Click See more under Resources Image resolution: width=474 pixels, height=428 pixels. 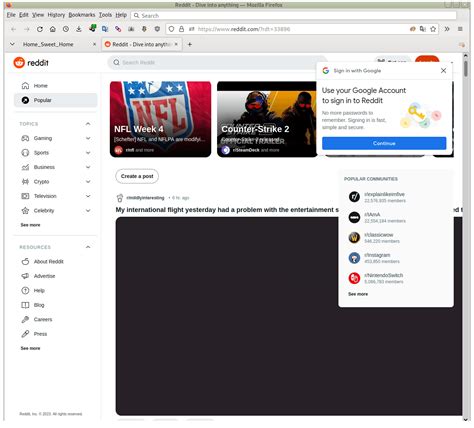coord(30,348)
